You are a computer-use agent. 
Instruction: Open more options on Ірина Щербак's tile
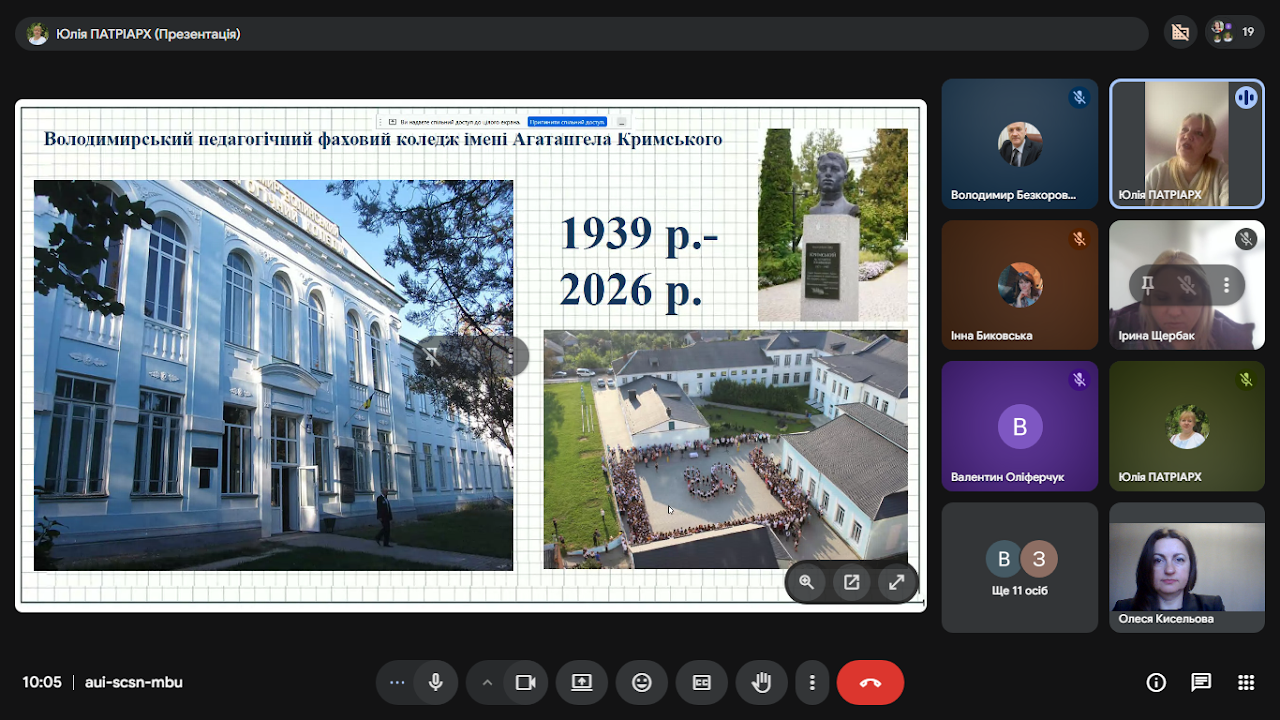click(1226, 285)
